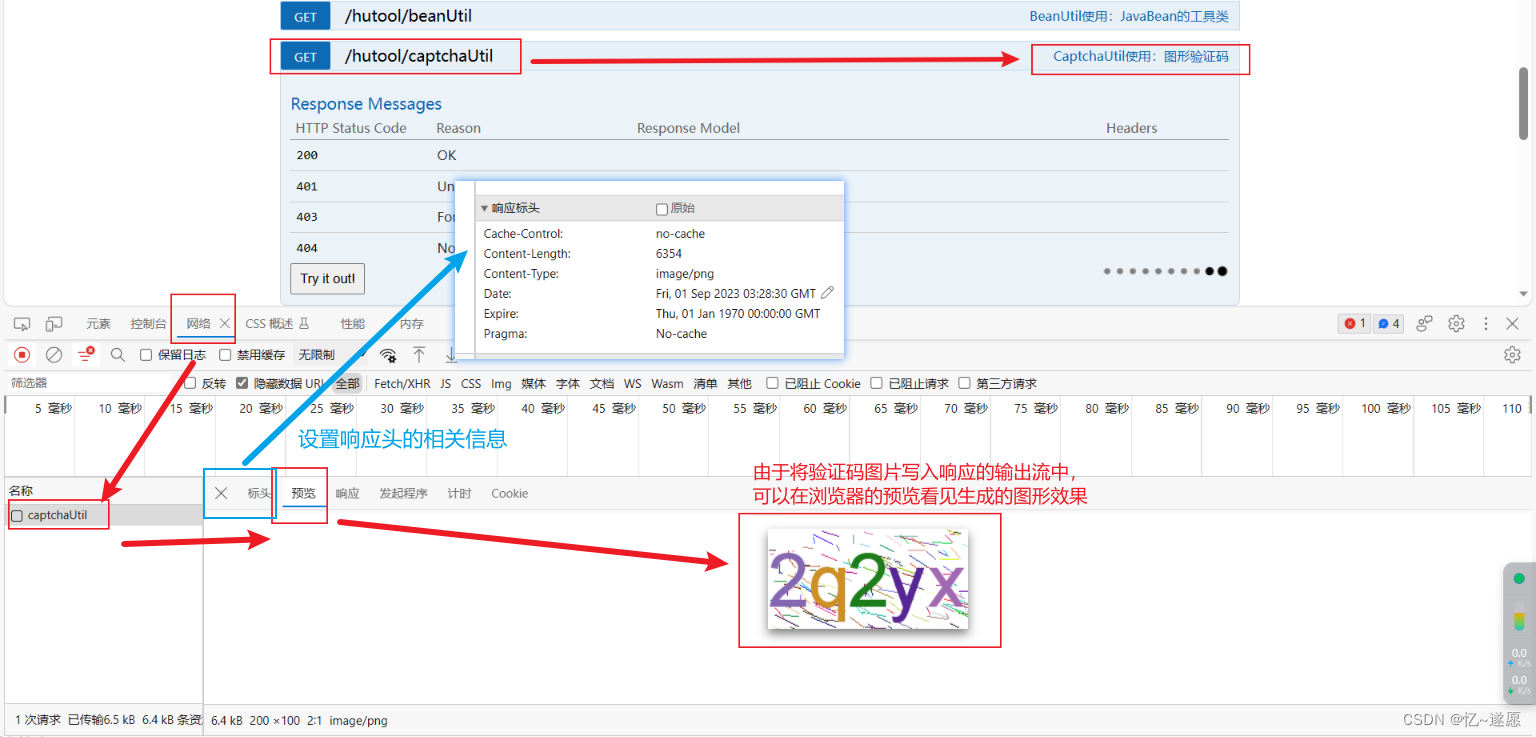
Task: Switch to 控制台 tab
Action: (x=148, y=324)
